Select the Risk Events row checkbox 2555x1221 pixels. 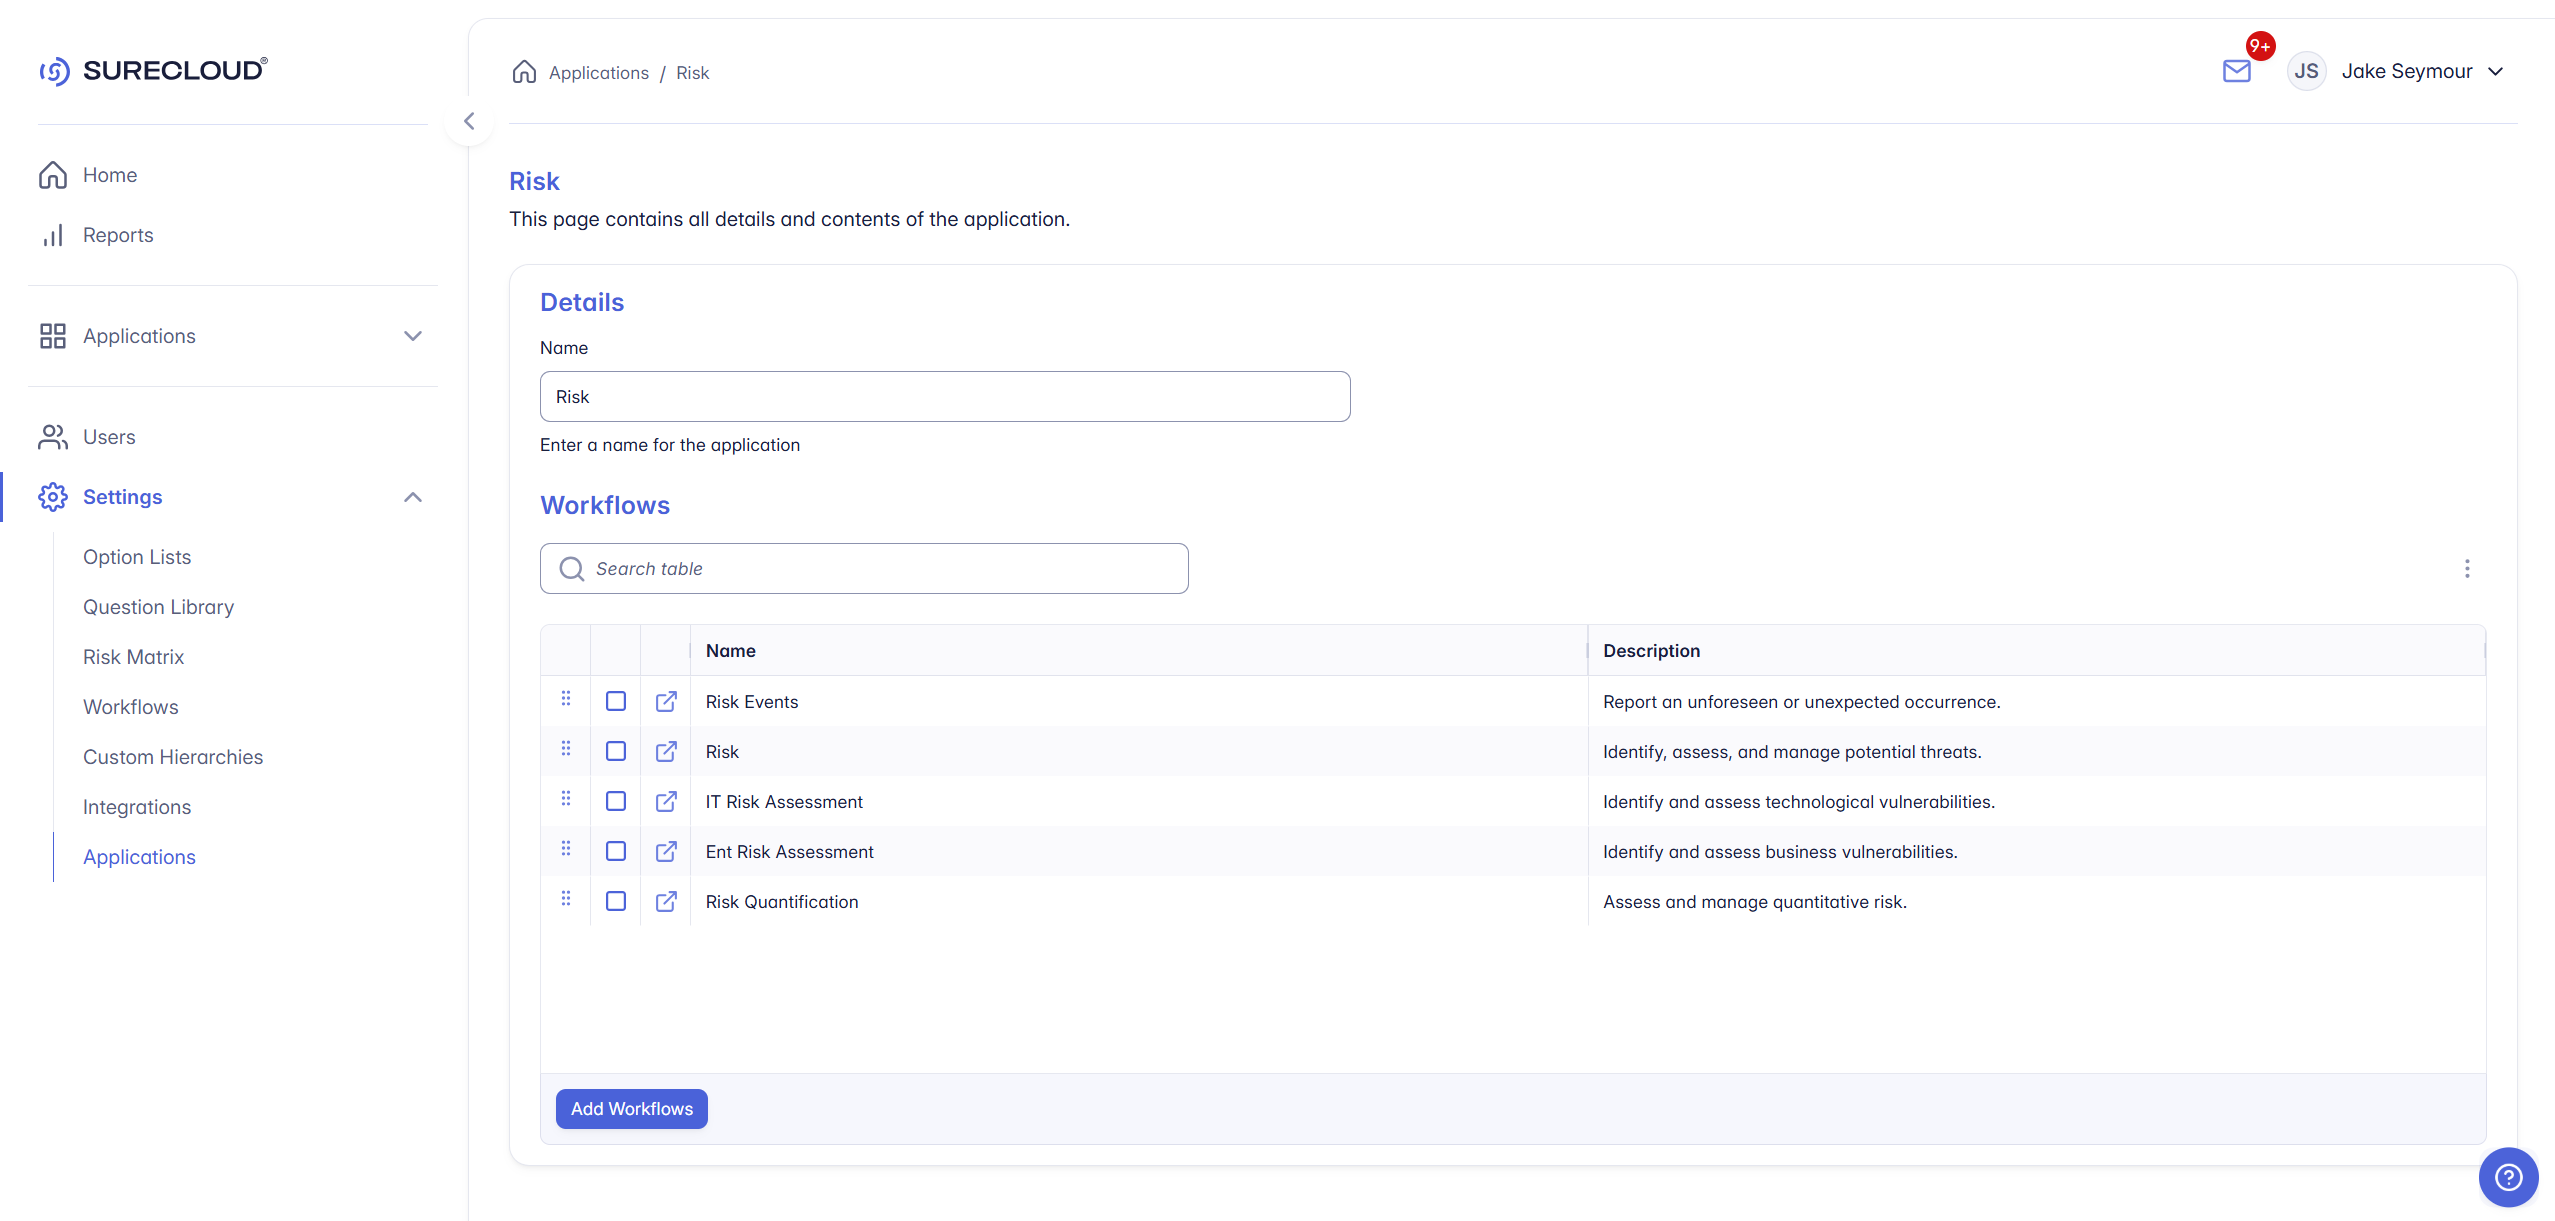click(x=616, y=702)
